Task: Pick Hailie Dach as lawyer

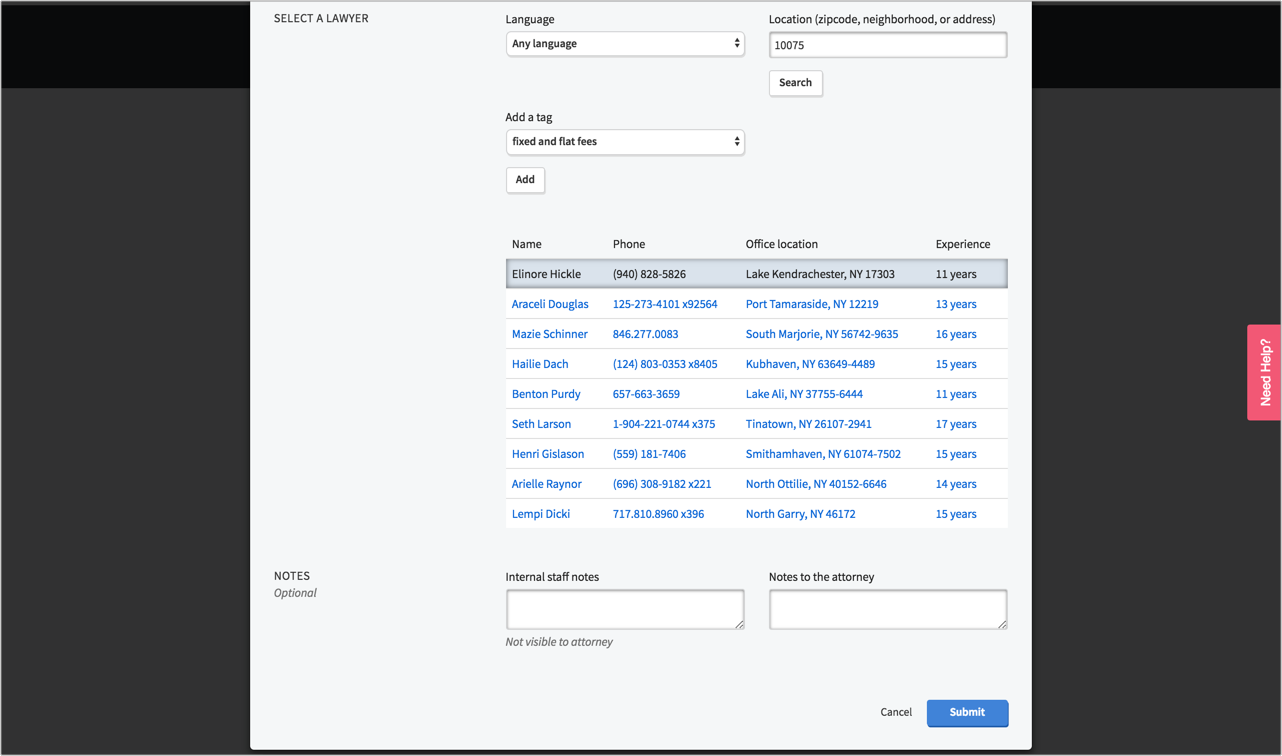Action: (540, 364)
